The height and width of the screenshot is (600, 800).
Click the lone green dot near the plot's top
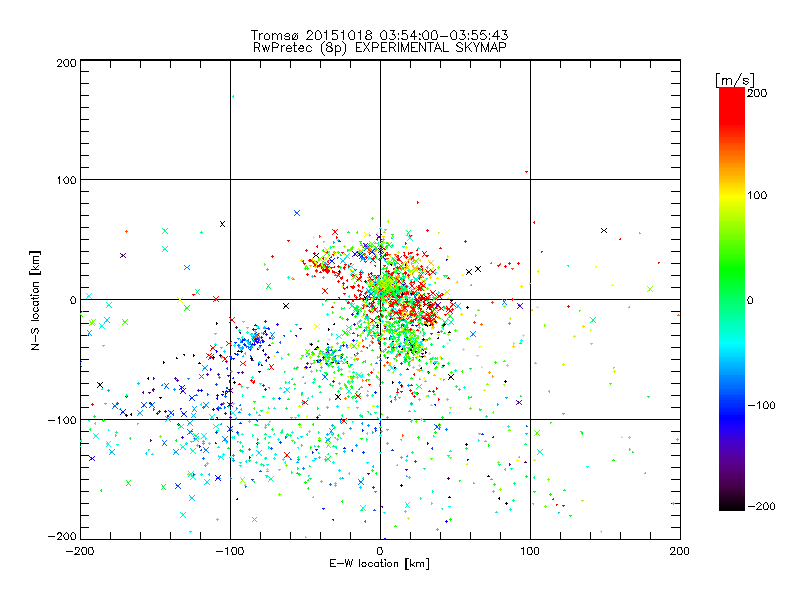coord(233,96)
